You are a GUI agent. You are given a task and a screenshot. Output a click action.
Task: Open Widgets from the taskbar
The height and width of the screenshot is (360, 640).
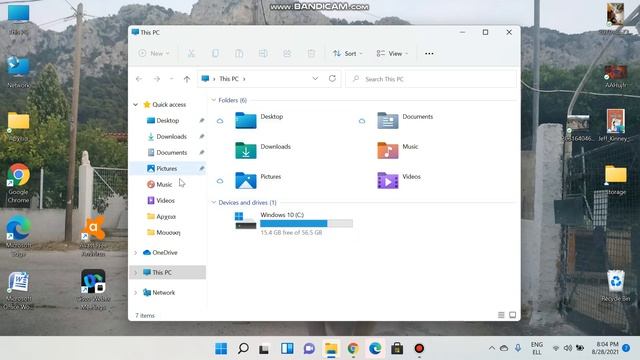coord(287,349)
